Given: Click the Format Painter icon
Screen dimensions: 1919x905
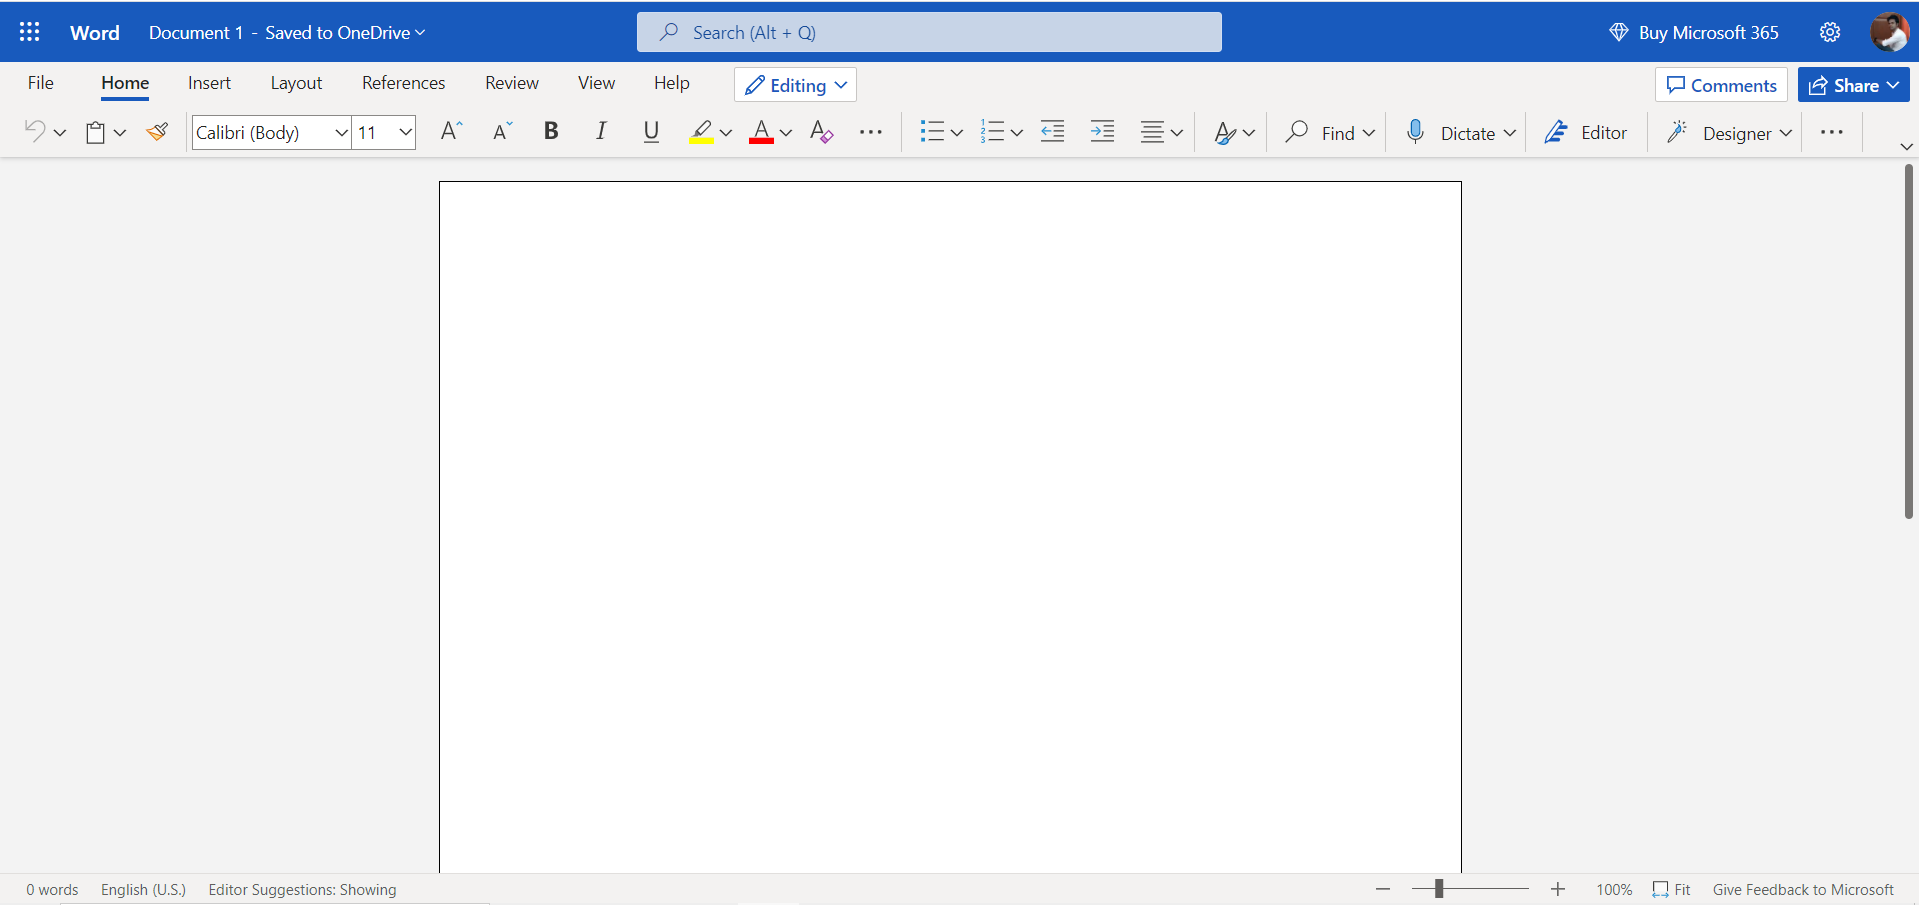Looking at the screenshot, I should [157, 132].
